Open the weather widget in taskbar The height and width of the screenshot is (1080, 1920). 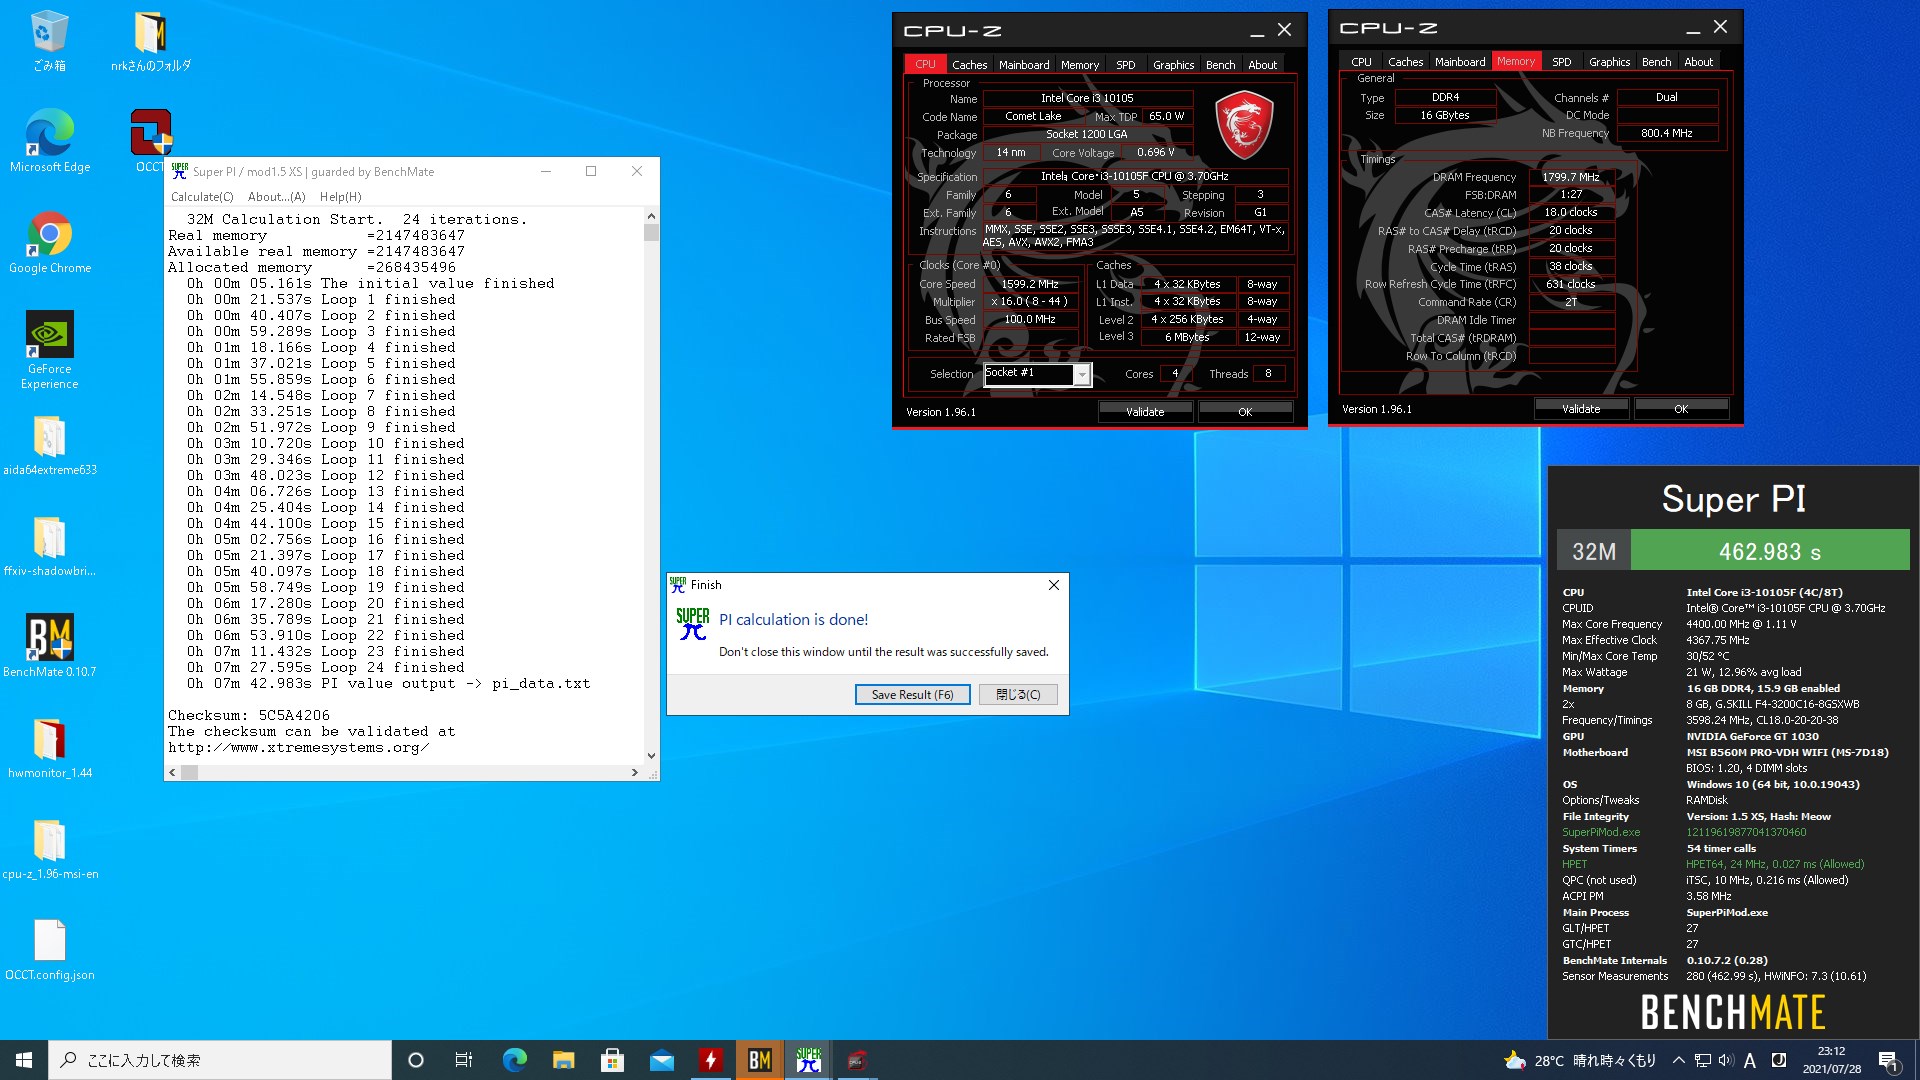(1580, 1060)
